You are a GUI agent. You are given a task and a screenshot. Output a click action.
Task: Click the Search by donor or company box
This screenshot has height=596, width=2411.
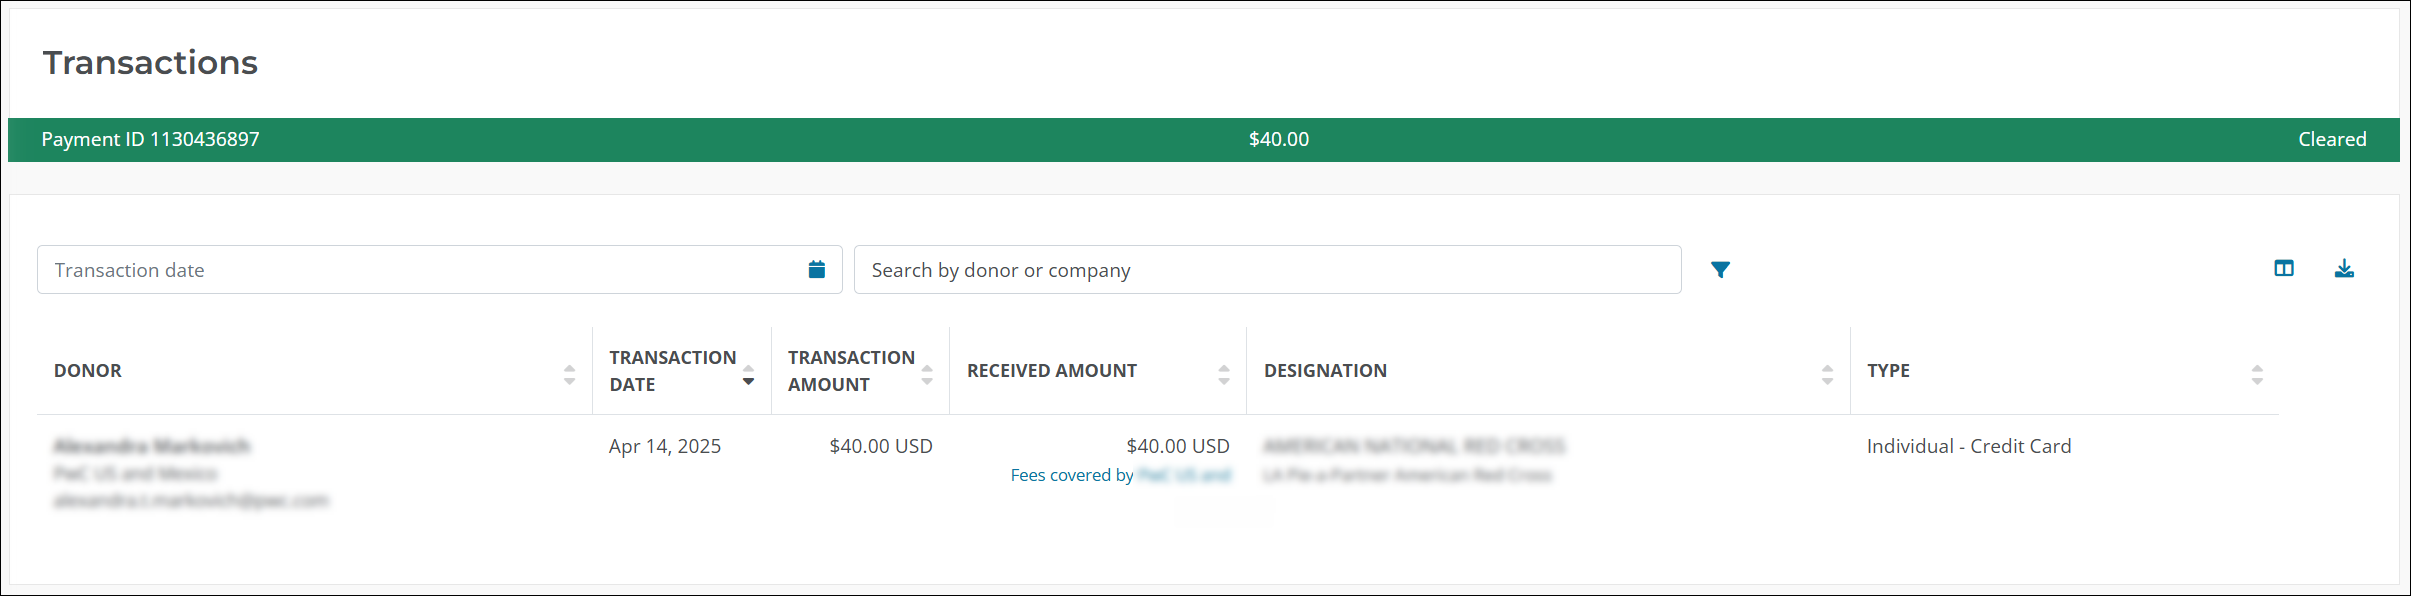tap(1266, 270)
